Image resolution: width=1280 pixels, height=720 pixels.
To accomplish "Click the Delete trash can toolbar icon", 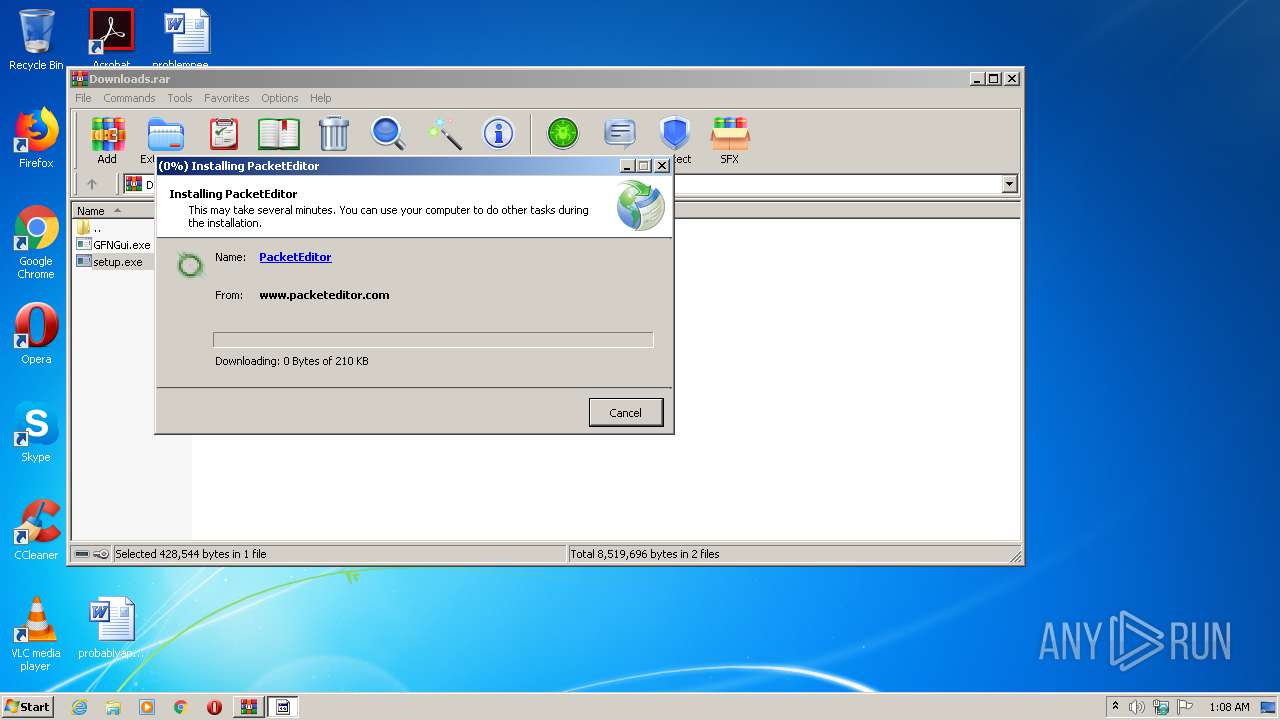I will 333,134.
